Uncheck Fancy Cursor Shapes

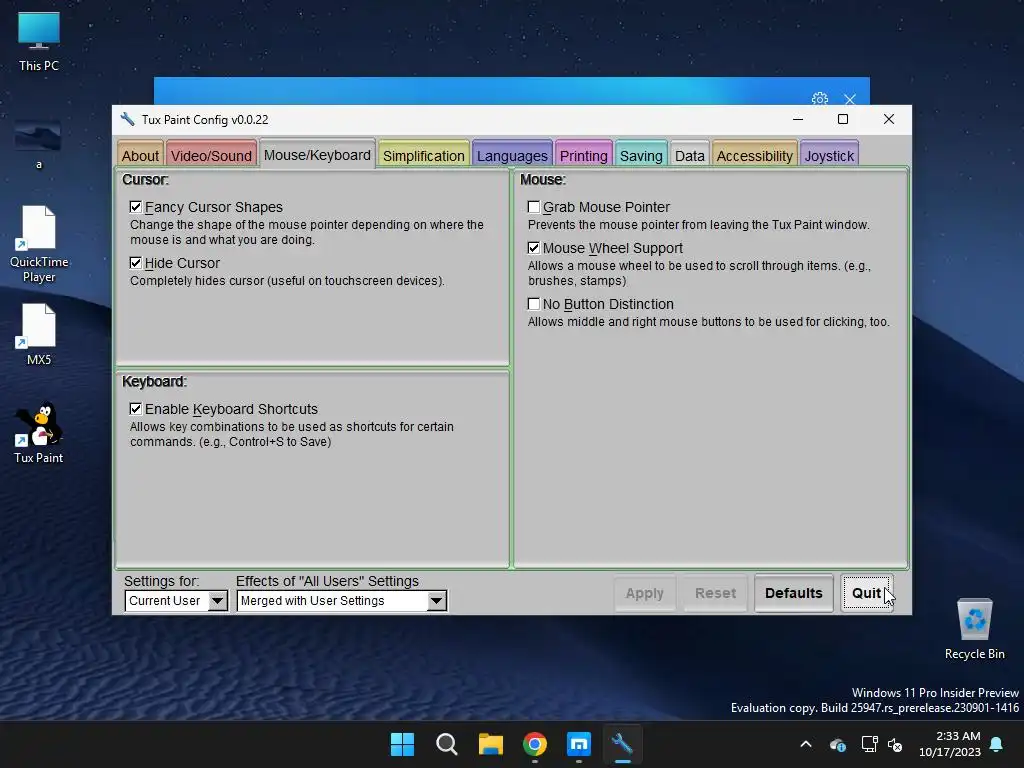click(x=136, y=207)
